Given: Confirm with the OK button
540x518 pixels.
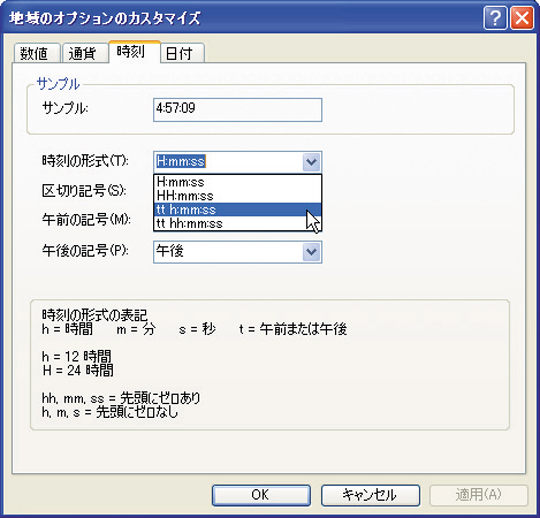Looking at the screenshot, I should coord(261,495).
